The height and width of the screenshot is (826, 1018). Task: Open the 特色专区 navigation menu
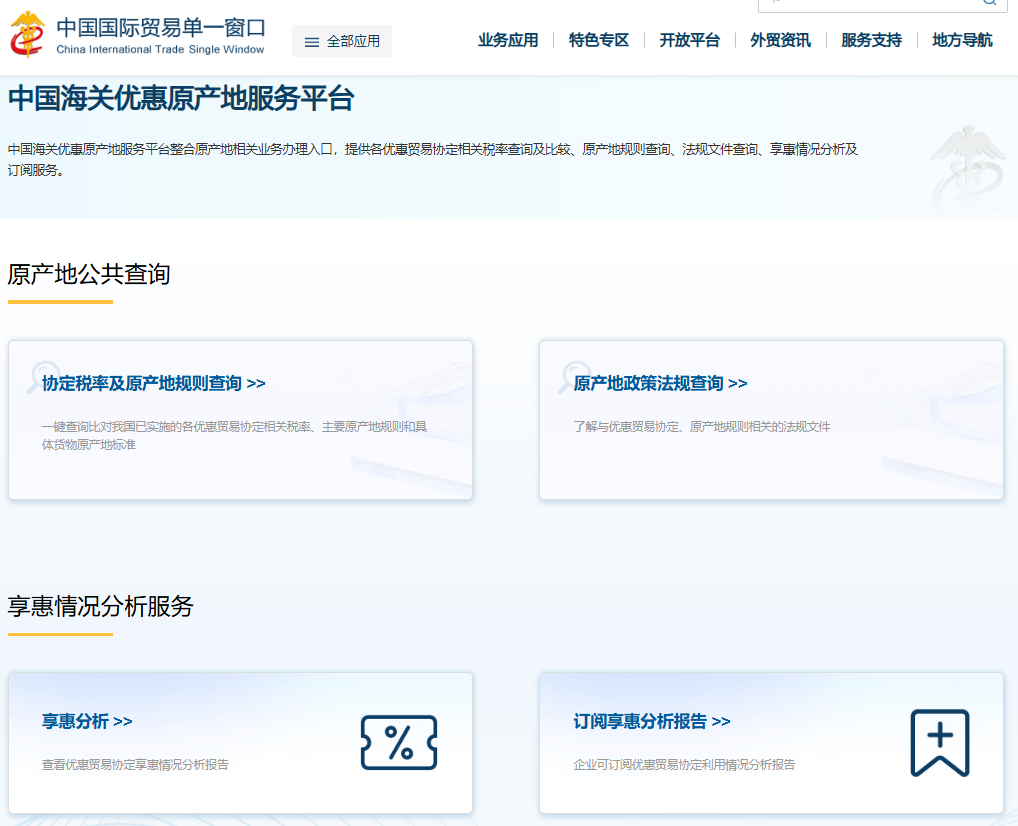point(599,40)
